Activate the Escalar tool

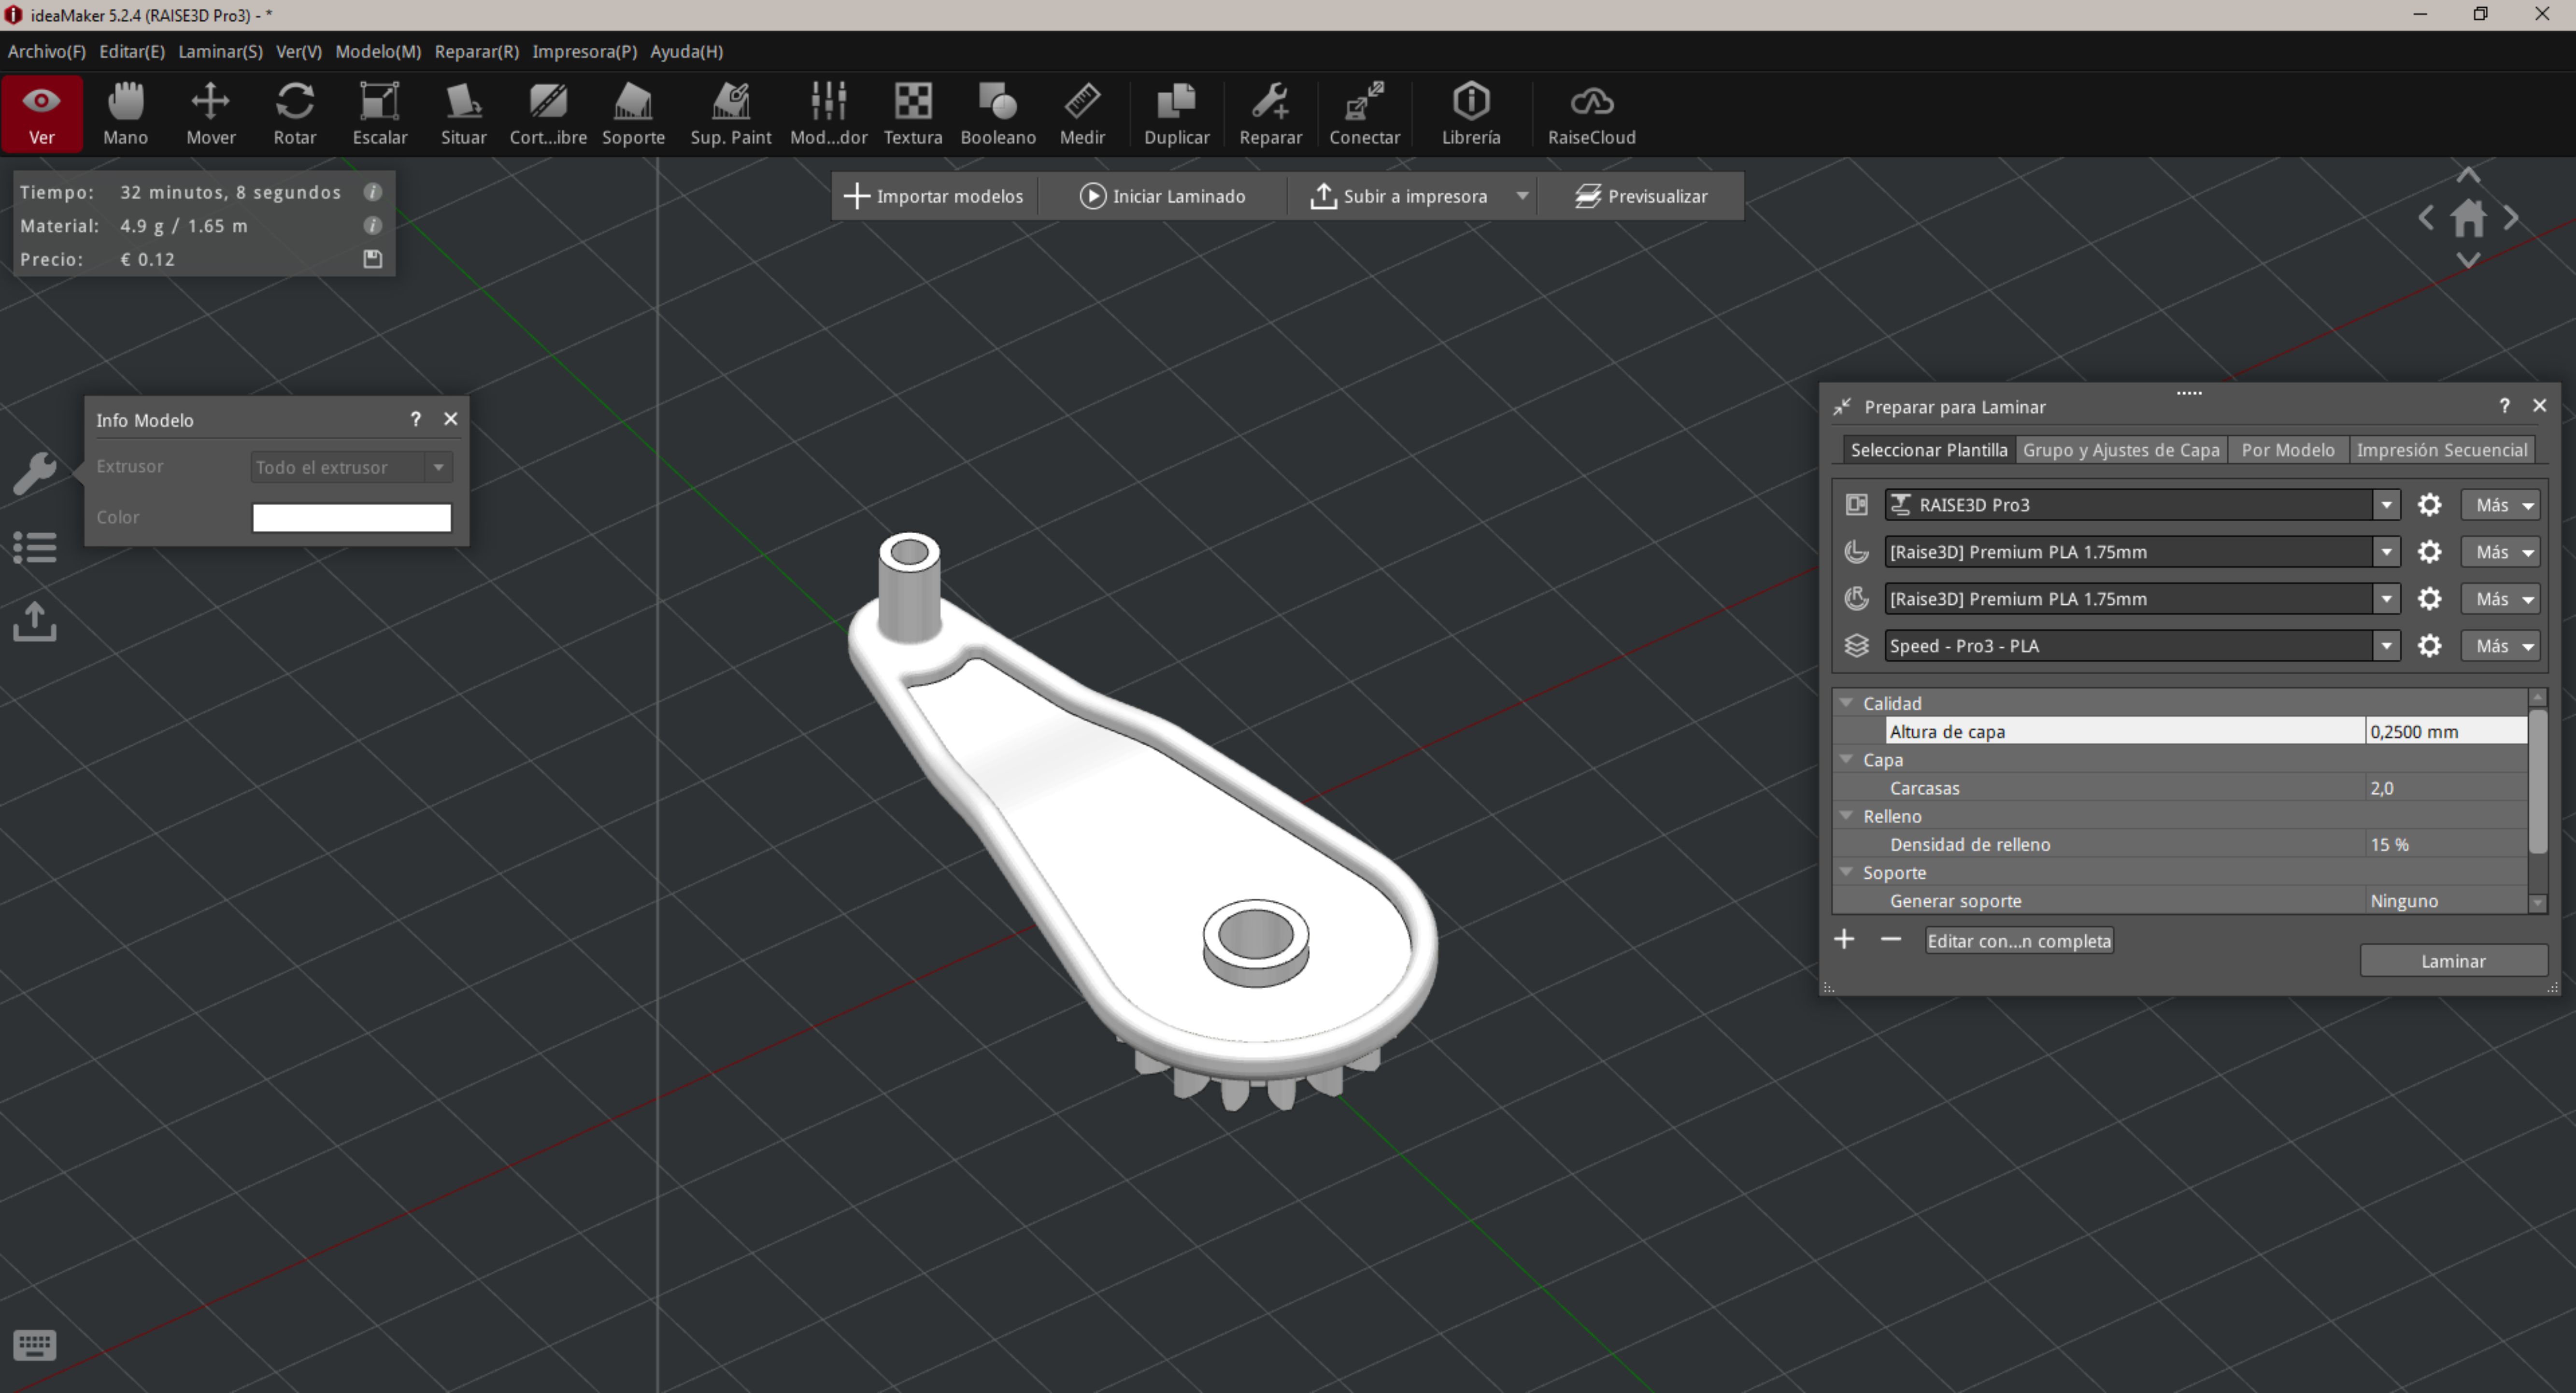pyautogui.click(x=379, y=113)
